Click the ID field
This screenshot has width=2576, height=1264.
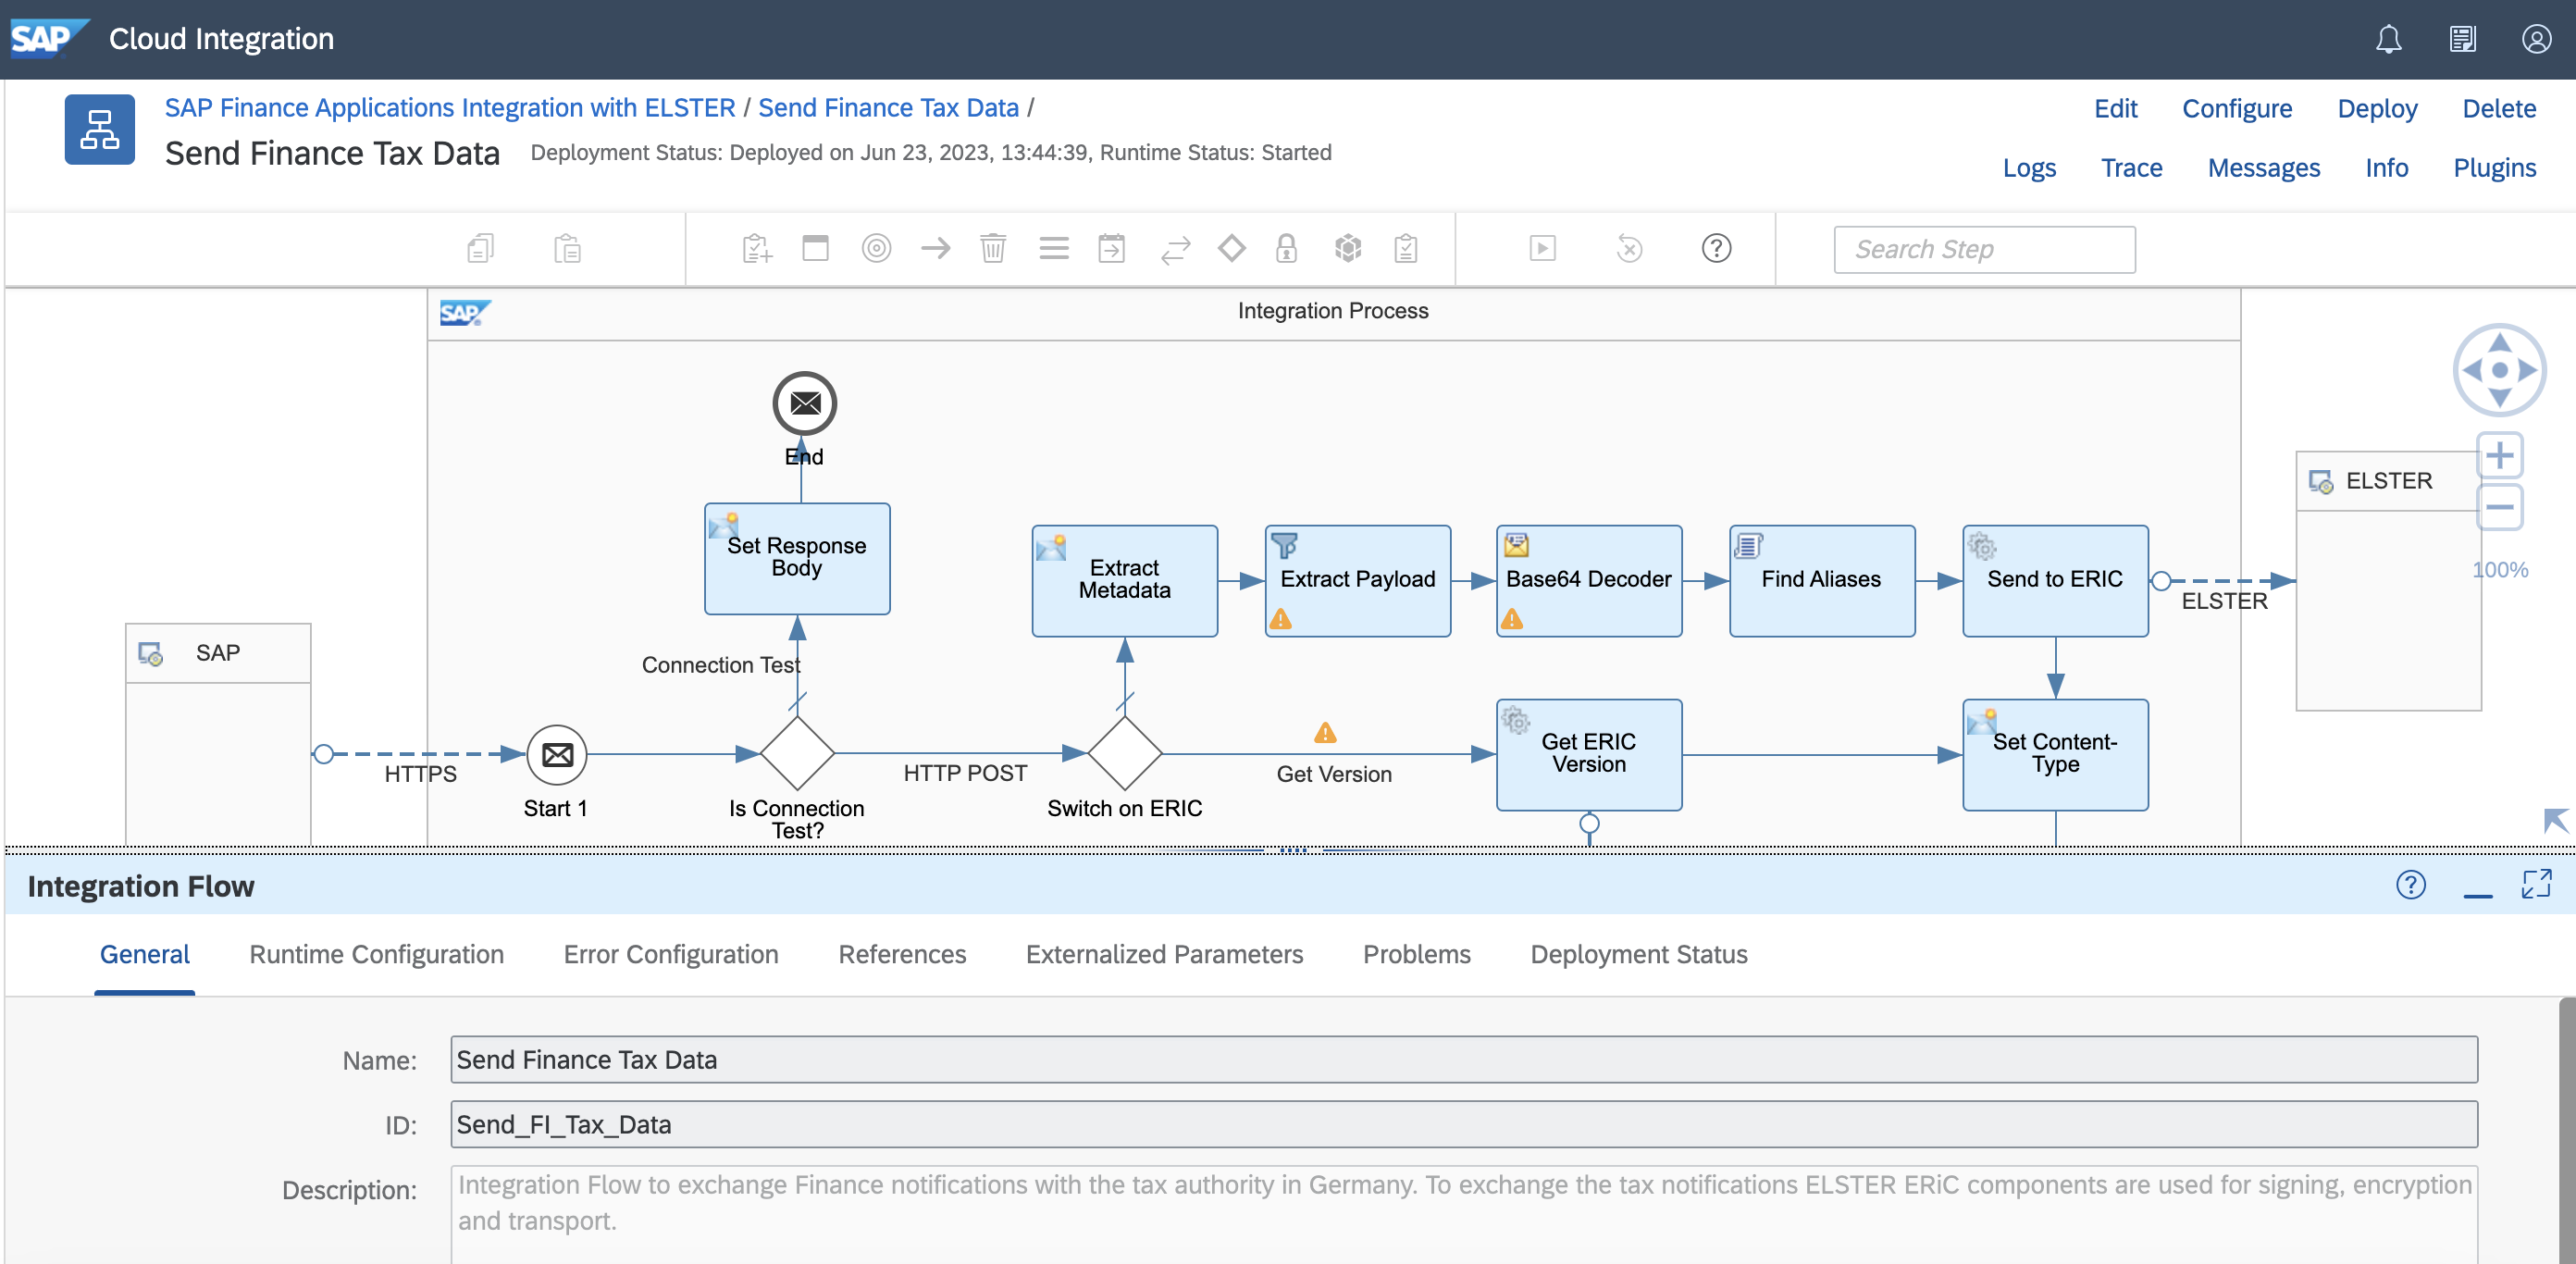1464,1124
